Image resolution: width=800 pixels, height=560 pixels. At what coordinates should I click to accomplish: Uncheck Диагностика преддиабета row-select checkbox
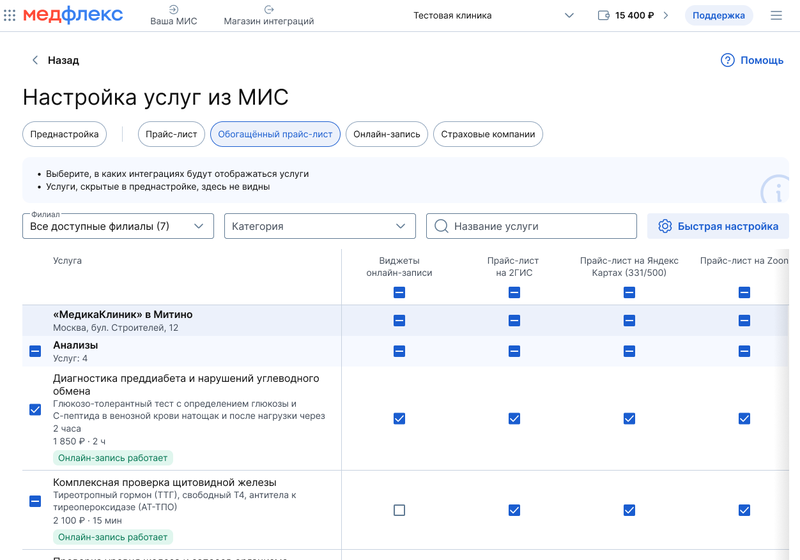35,410
